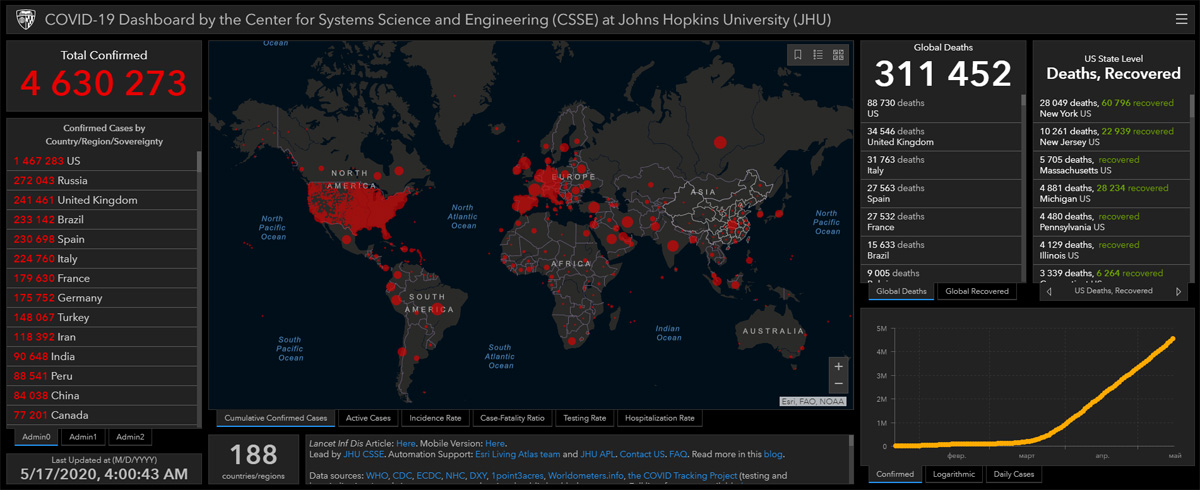The width and height of the screenshot is (1200, 490).
Task: Open the FAQ link
Action: (678, 454)
